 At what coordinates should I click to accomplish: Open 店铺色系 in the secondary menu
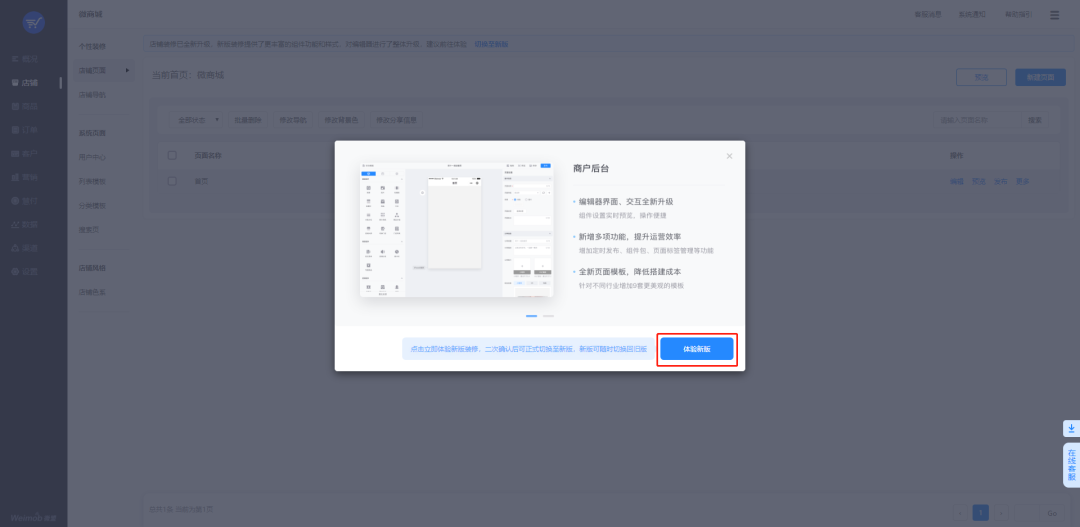coord(92,292)
